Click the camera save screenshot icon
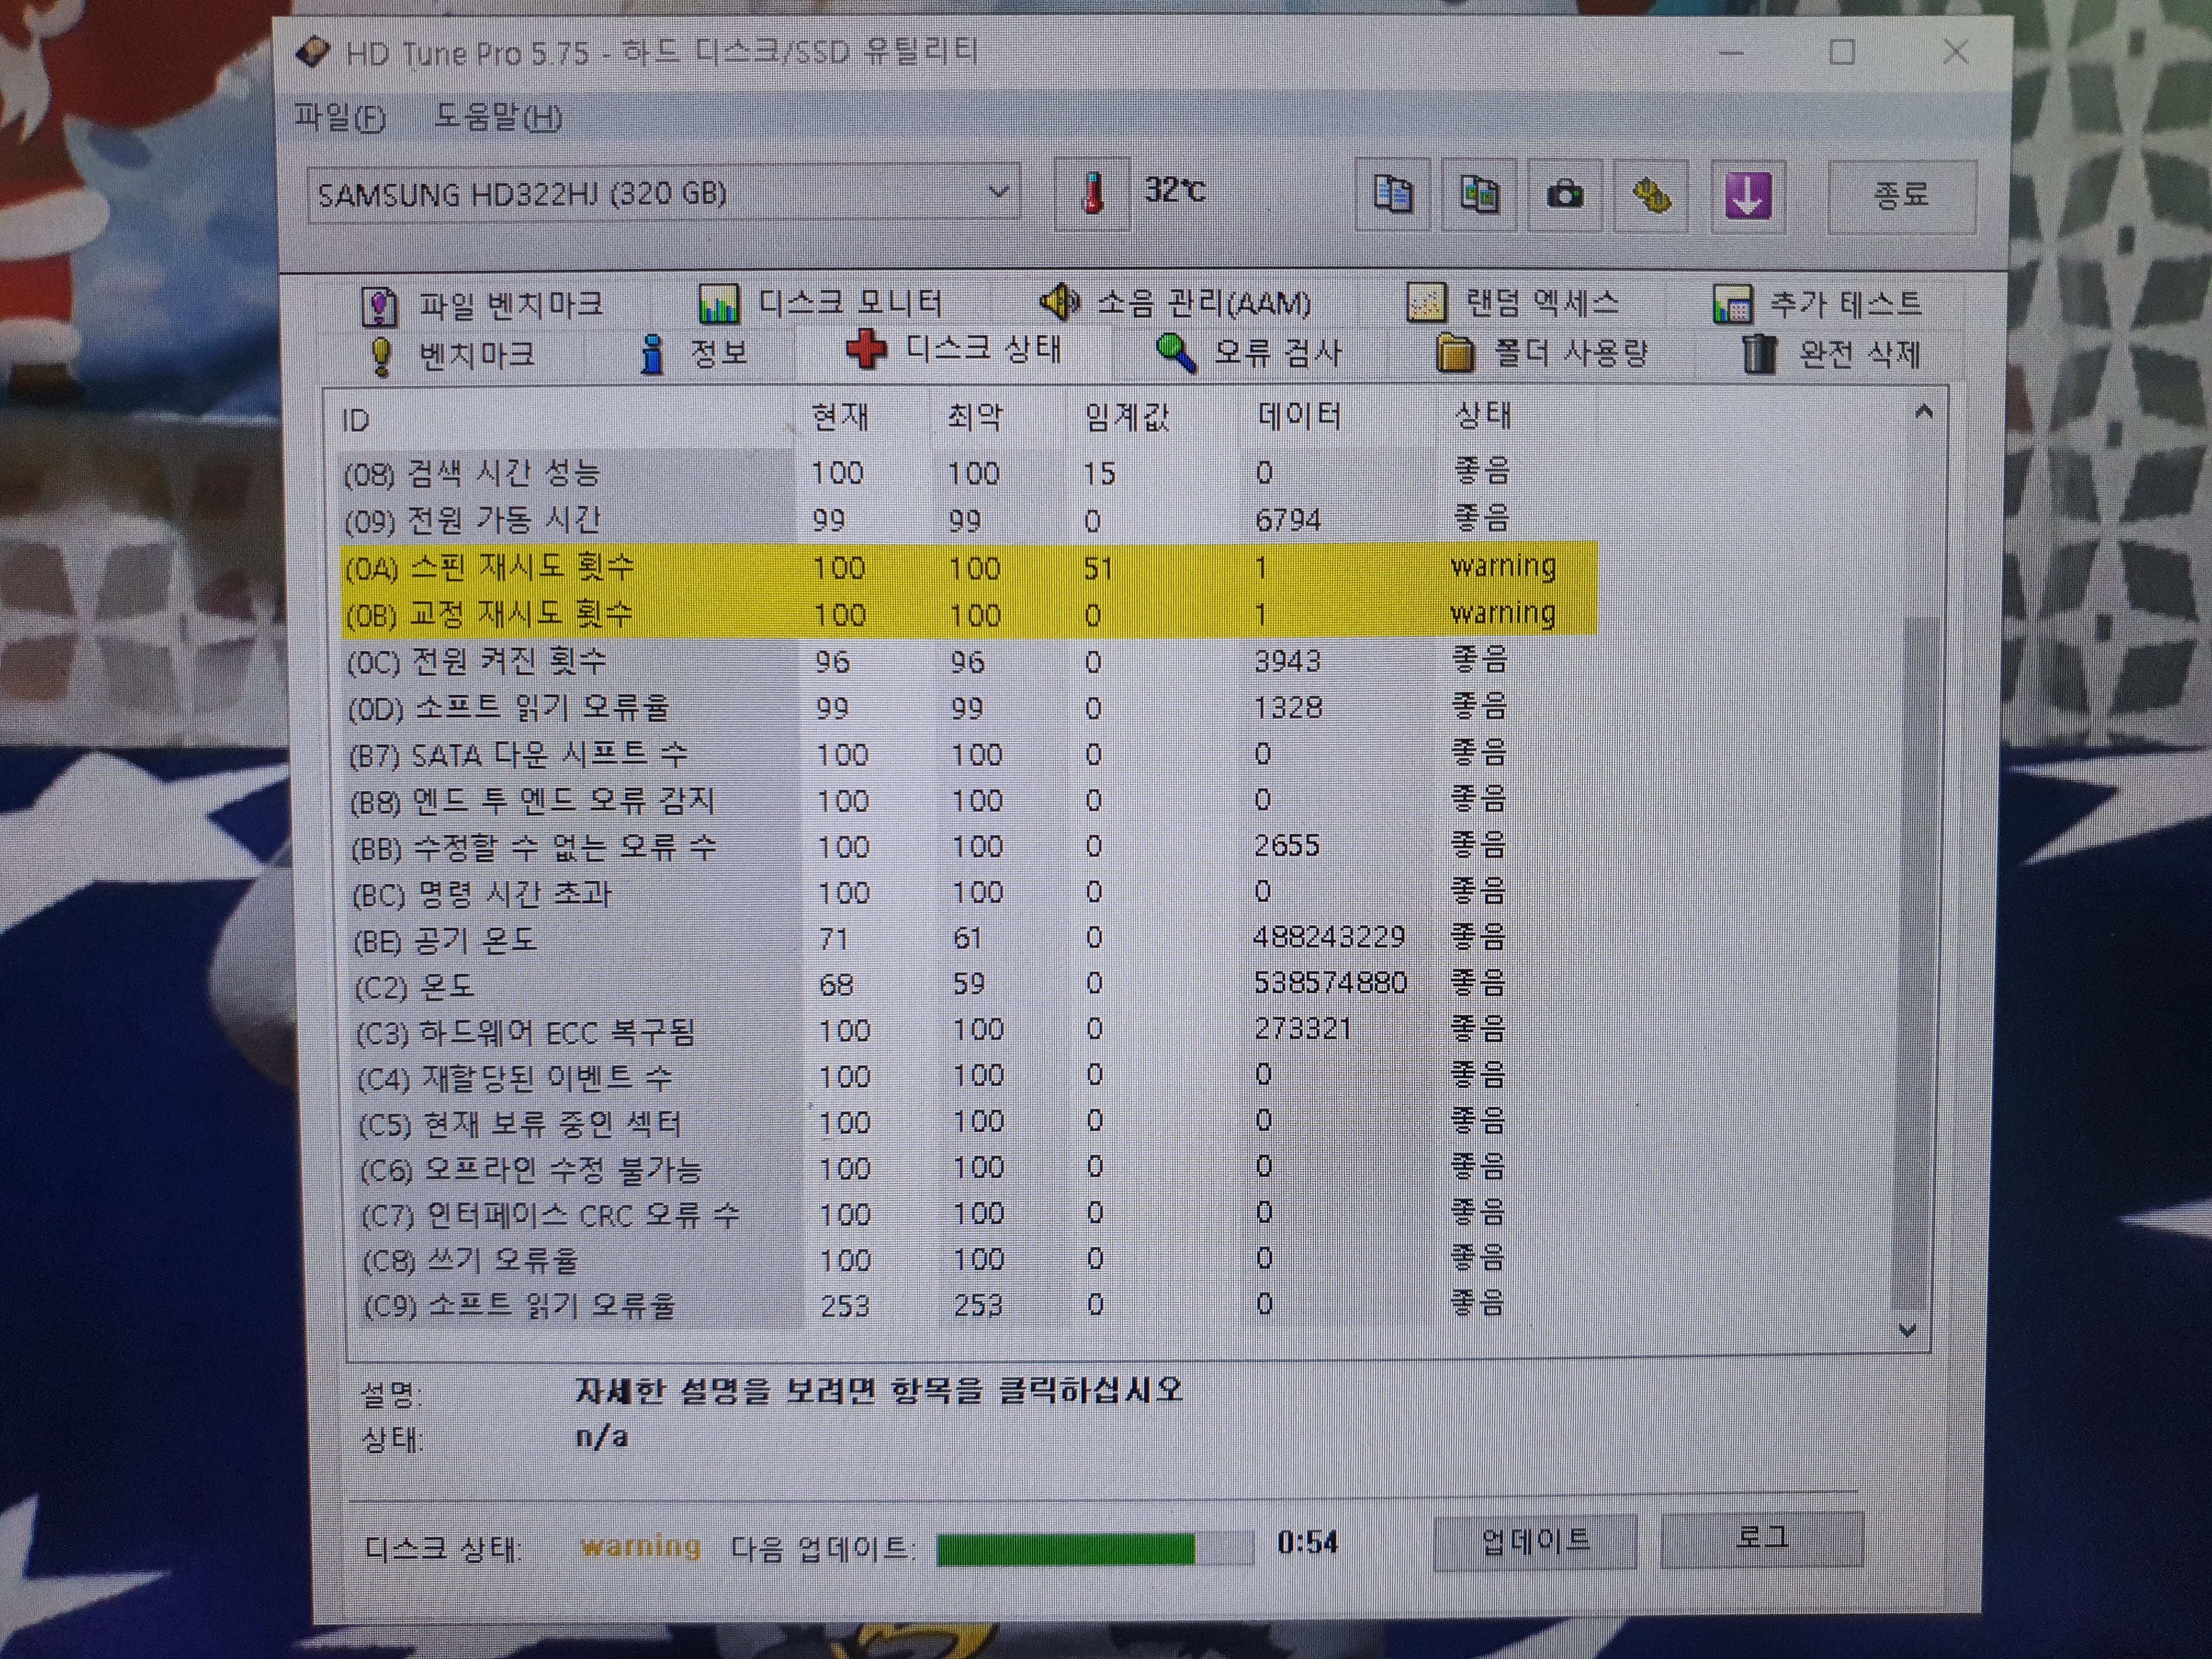 tap(1565, 195)
